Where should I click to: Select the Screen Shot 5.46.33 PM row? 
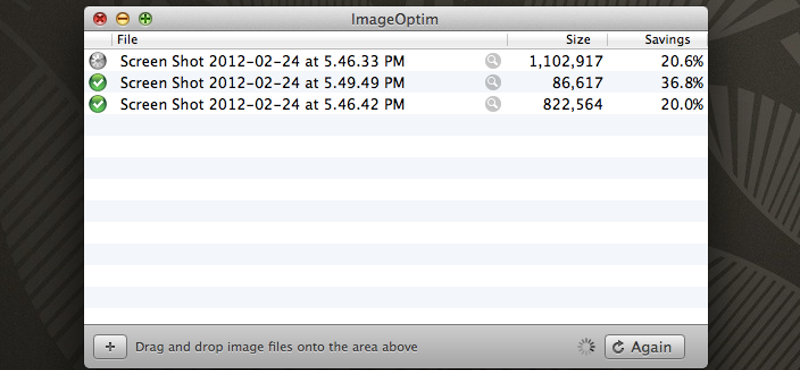396,61
